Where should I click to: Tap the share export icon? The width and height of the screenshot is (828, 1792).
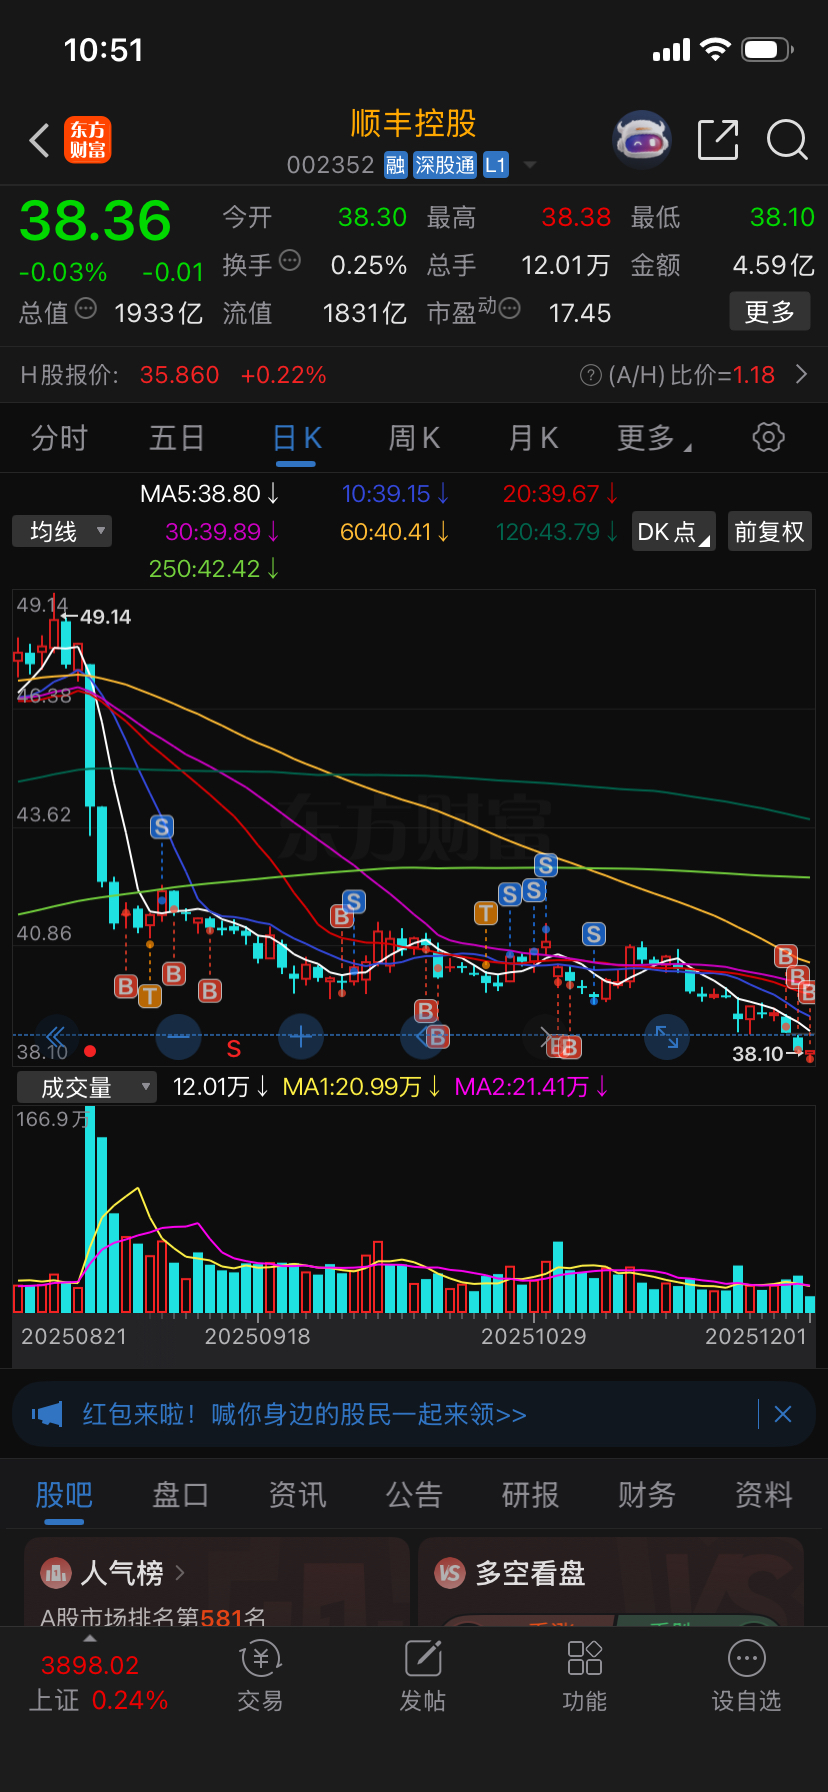coord(718,140)
